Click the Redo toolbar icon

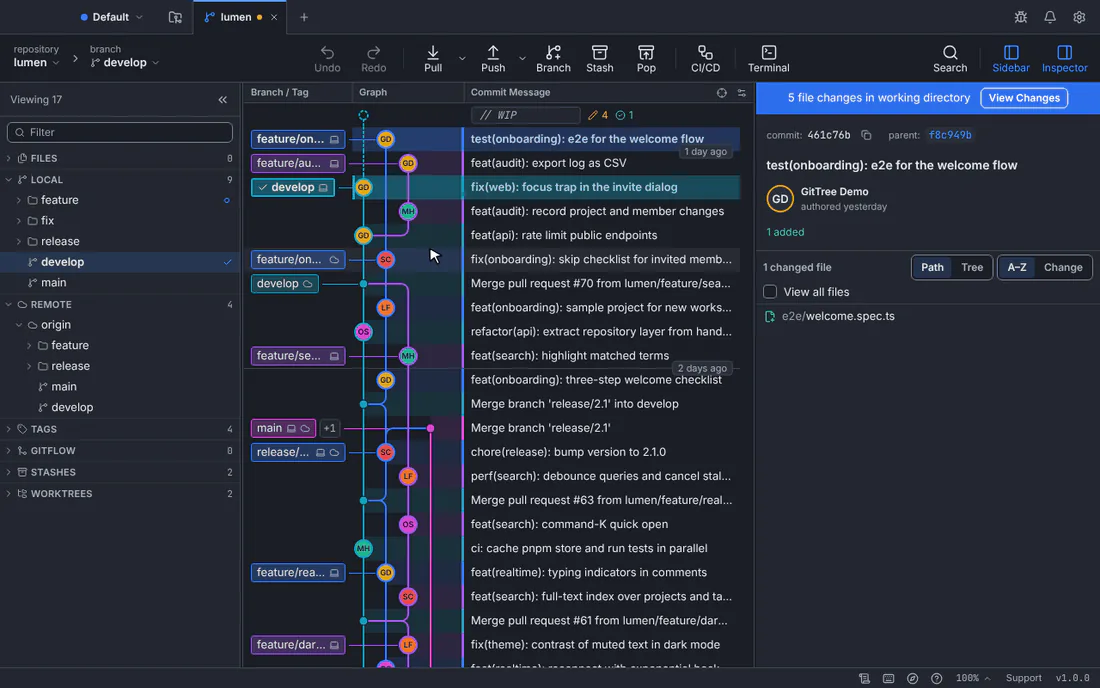(x=373, y=59)
